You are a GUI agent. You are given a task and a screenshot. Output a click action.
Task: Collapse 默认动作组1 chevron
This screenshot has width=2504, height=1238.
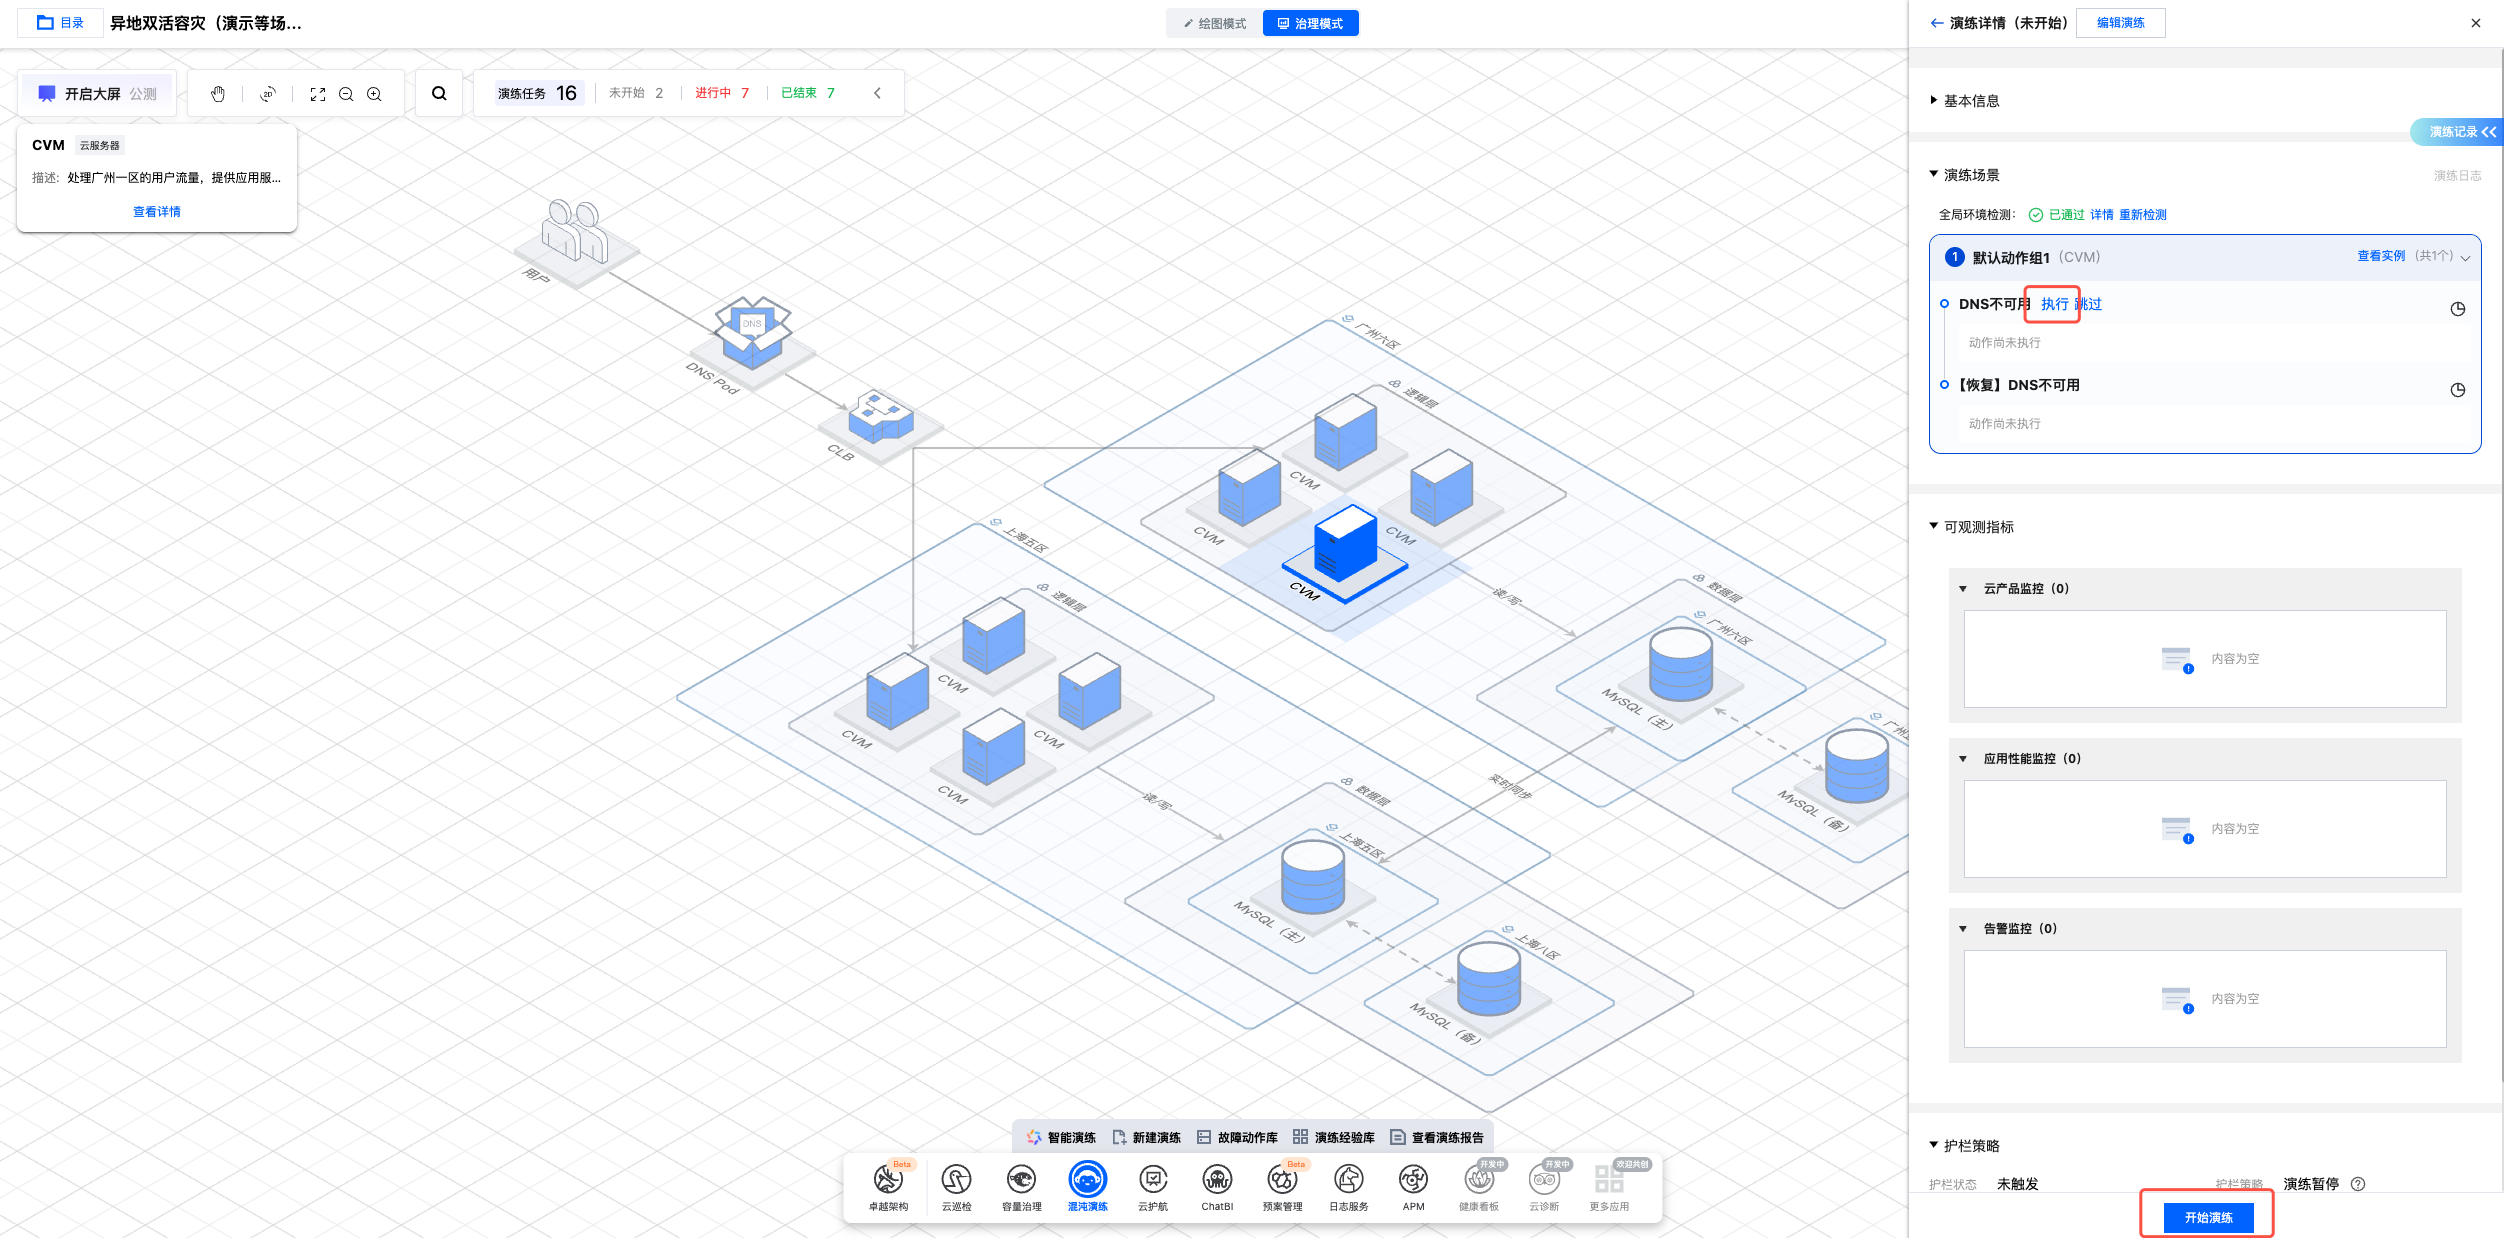tap(2465, 258)
